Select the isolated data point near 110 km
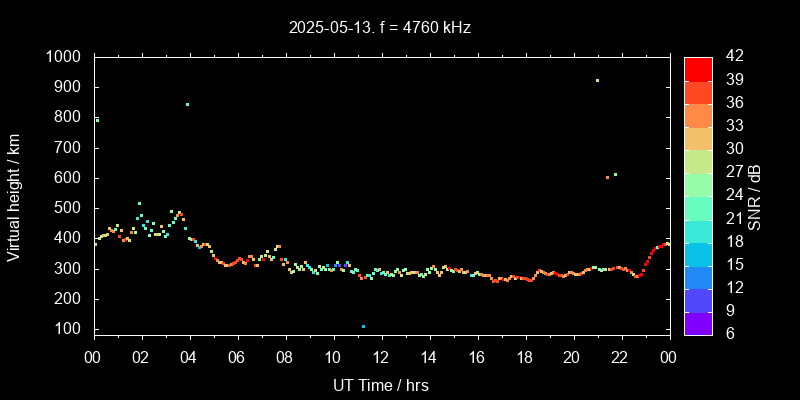 click(363, 326)
